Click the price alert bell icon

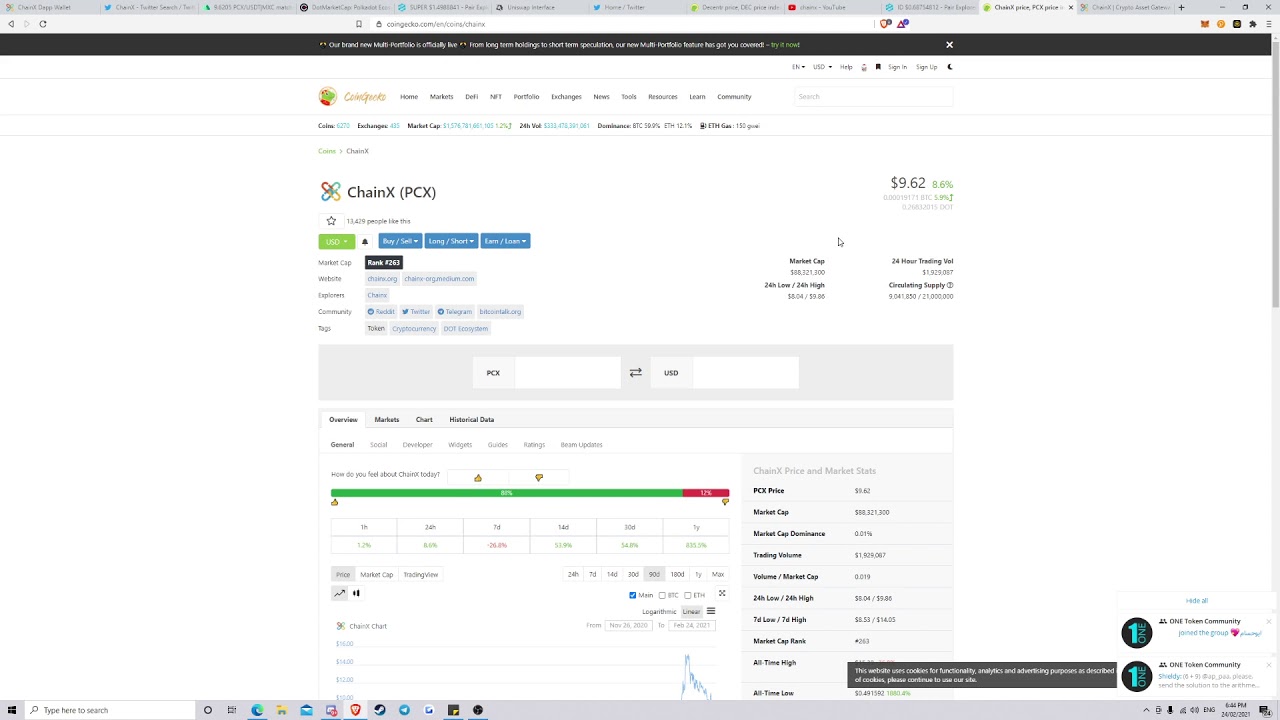pos(365,241)
